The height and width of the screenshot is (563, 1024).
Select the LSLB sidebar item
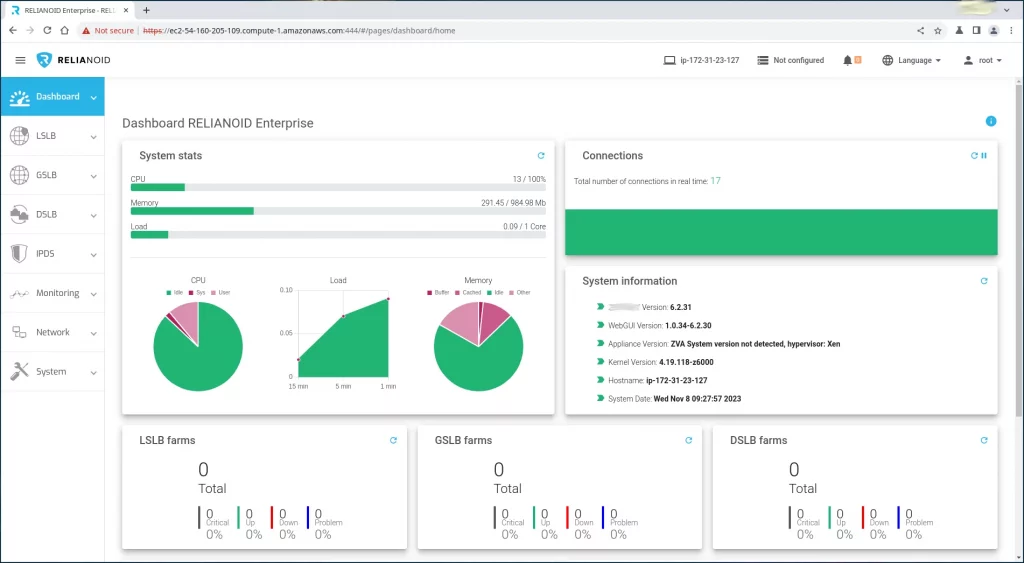point(52,136)
